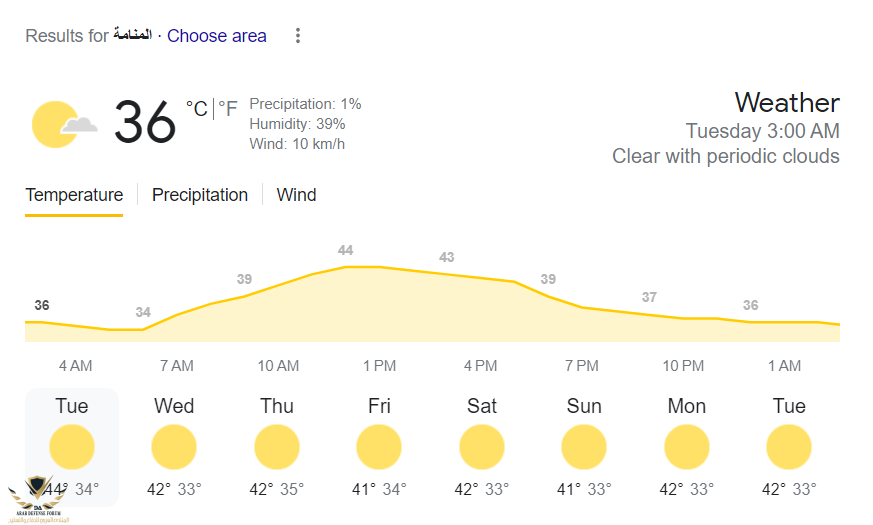
Task: Select Thursday's sun forecast icon
Action: click(x=277, y=447)
